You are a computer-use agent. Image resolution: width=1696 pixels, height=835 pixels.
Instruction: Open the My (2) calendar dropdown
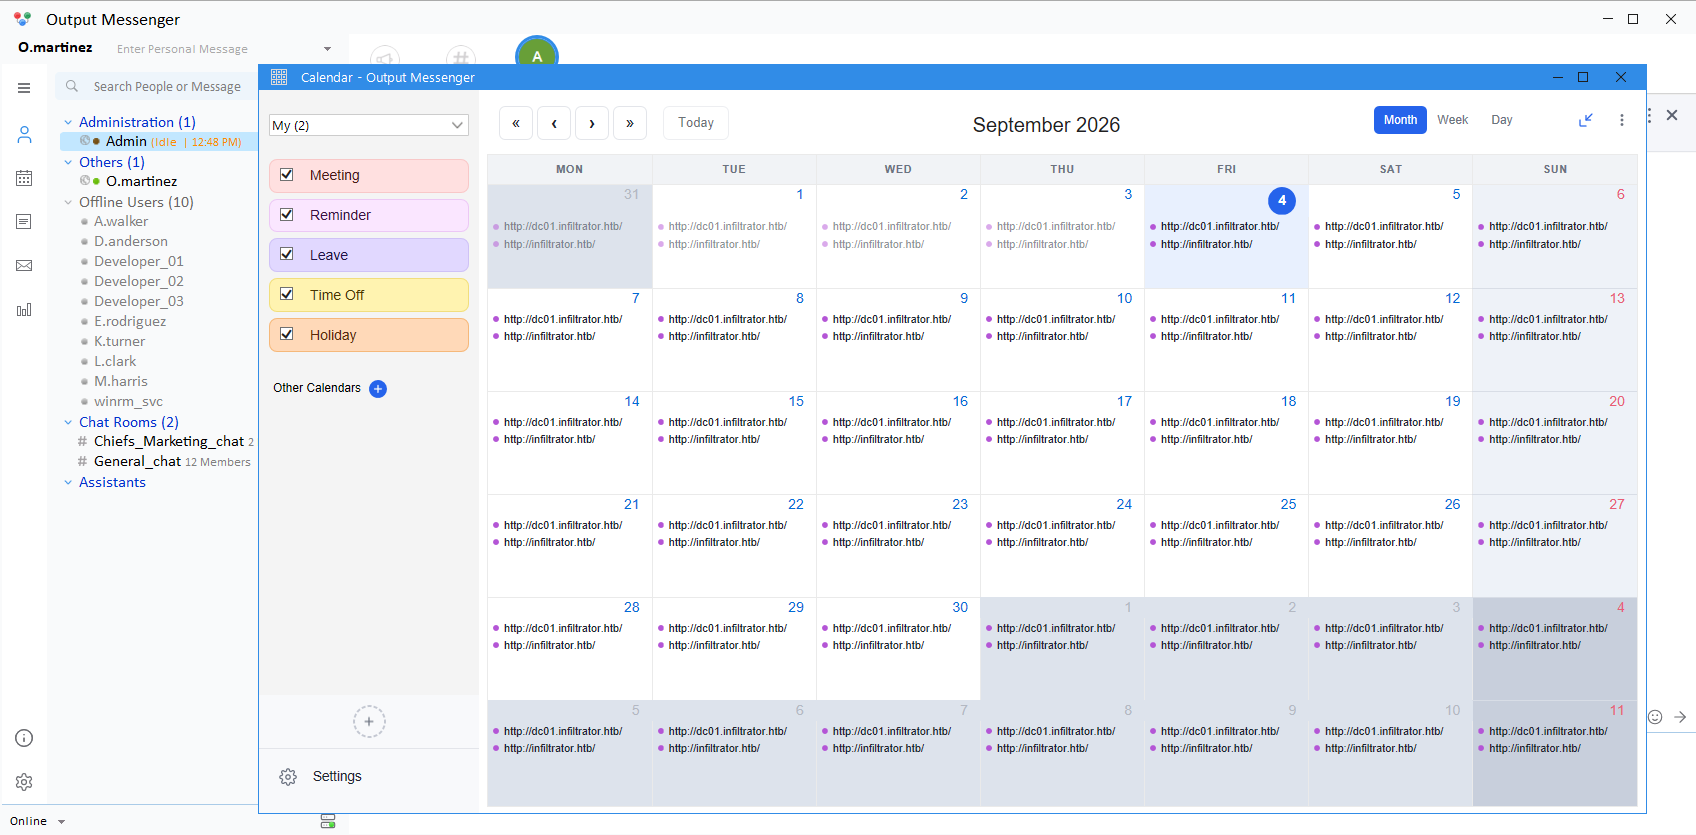click(369, 125)
